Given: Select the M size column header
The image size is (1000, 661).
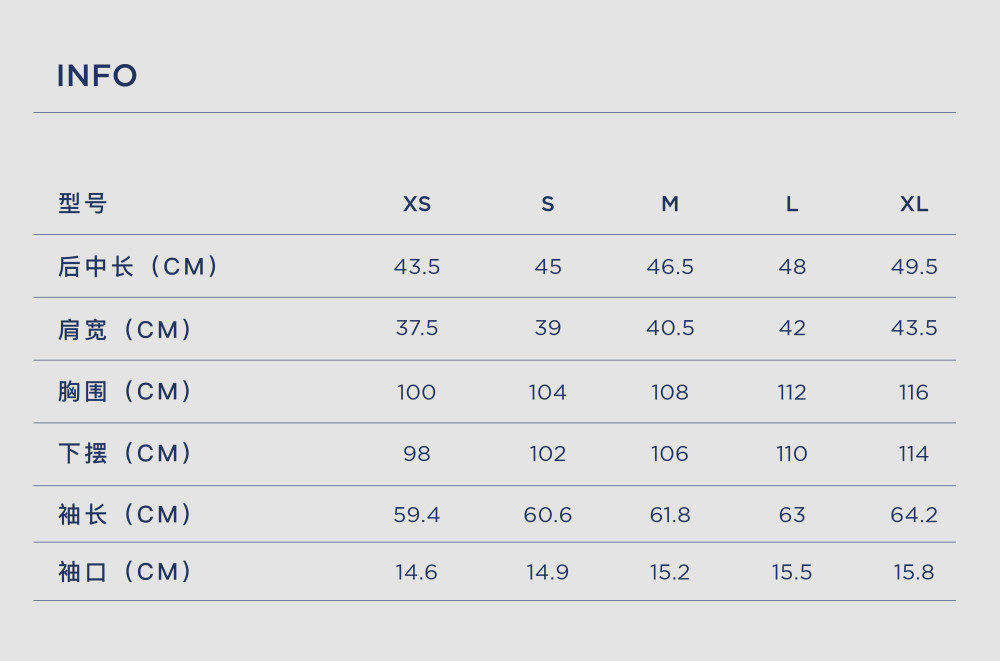Looking at the screenshot, I should [x=670, y=204].
